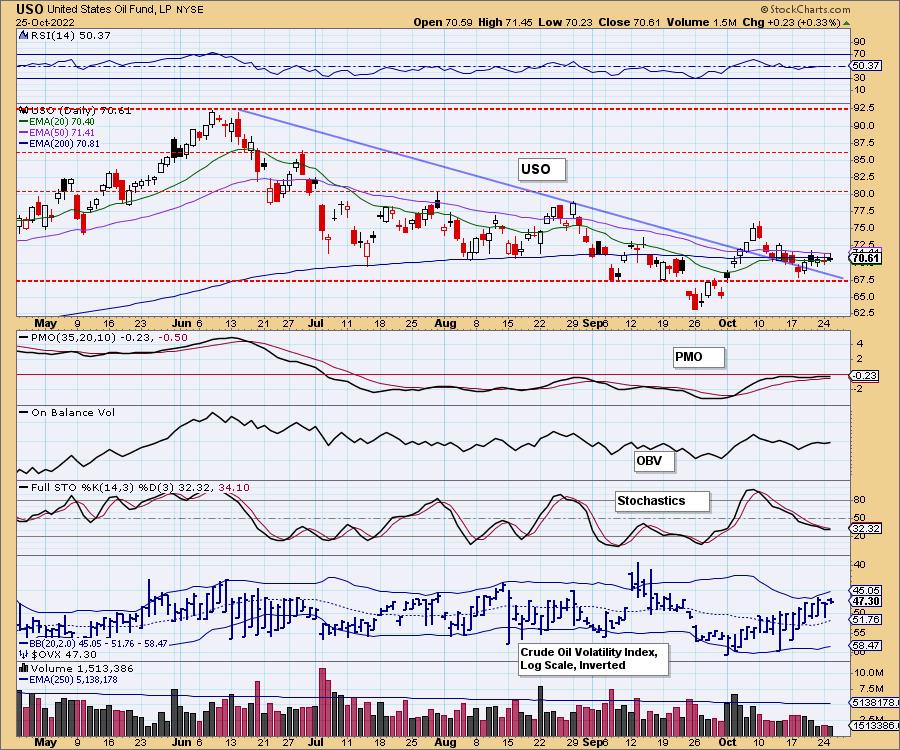The height and width of the screenshot is (750, 900).
Task: Click the Open 70.59 header value
Action: 443,22
